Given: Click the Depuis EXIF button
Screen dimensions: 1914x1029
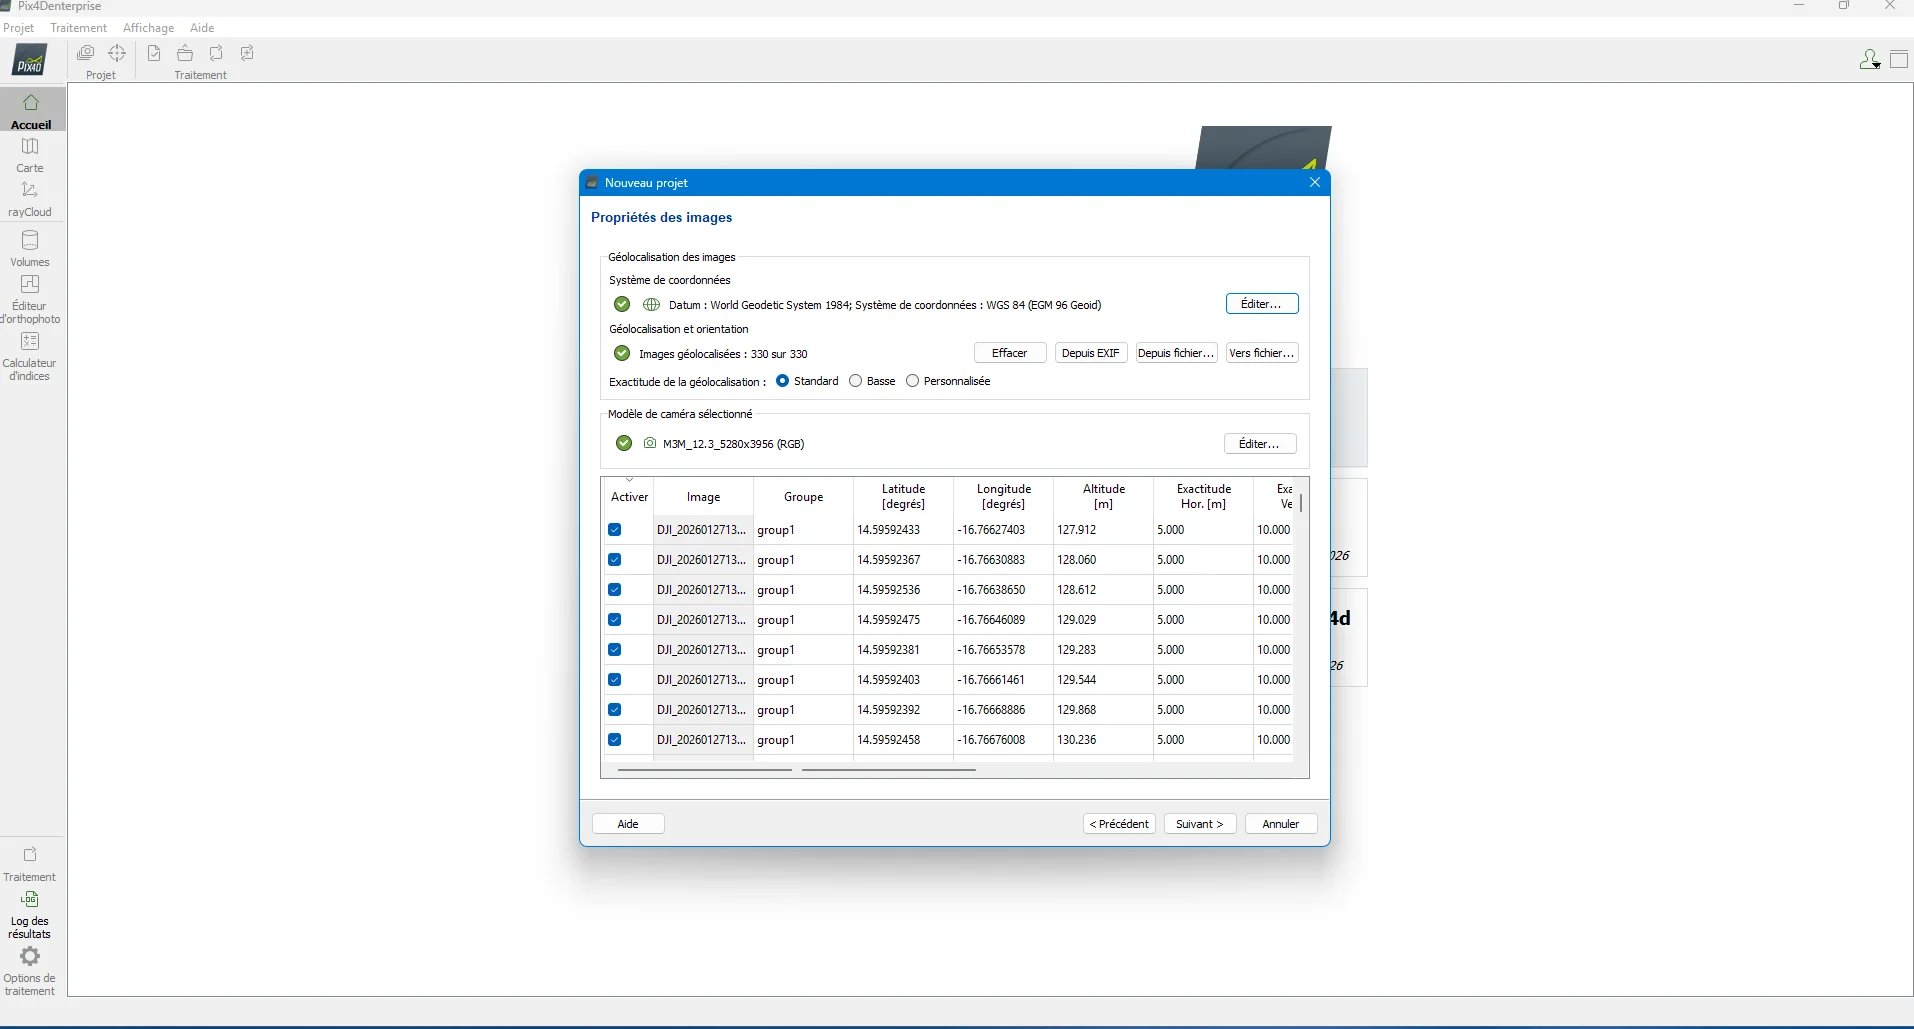Looking at the screenshot, I should [1091, 353].
